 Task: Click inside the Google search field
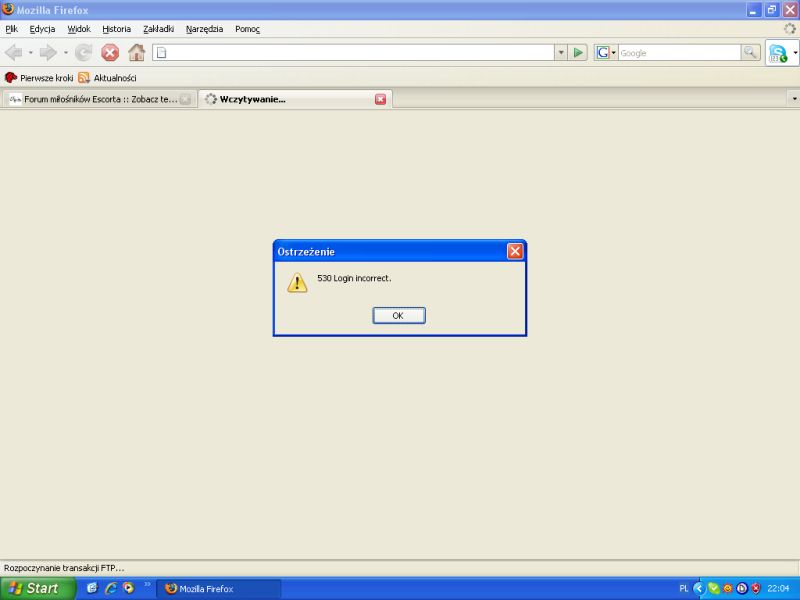[678, 53]
